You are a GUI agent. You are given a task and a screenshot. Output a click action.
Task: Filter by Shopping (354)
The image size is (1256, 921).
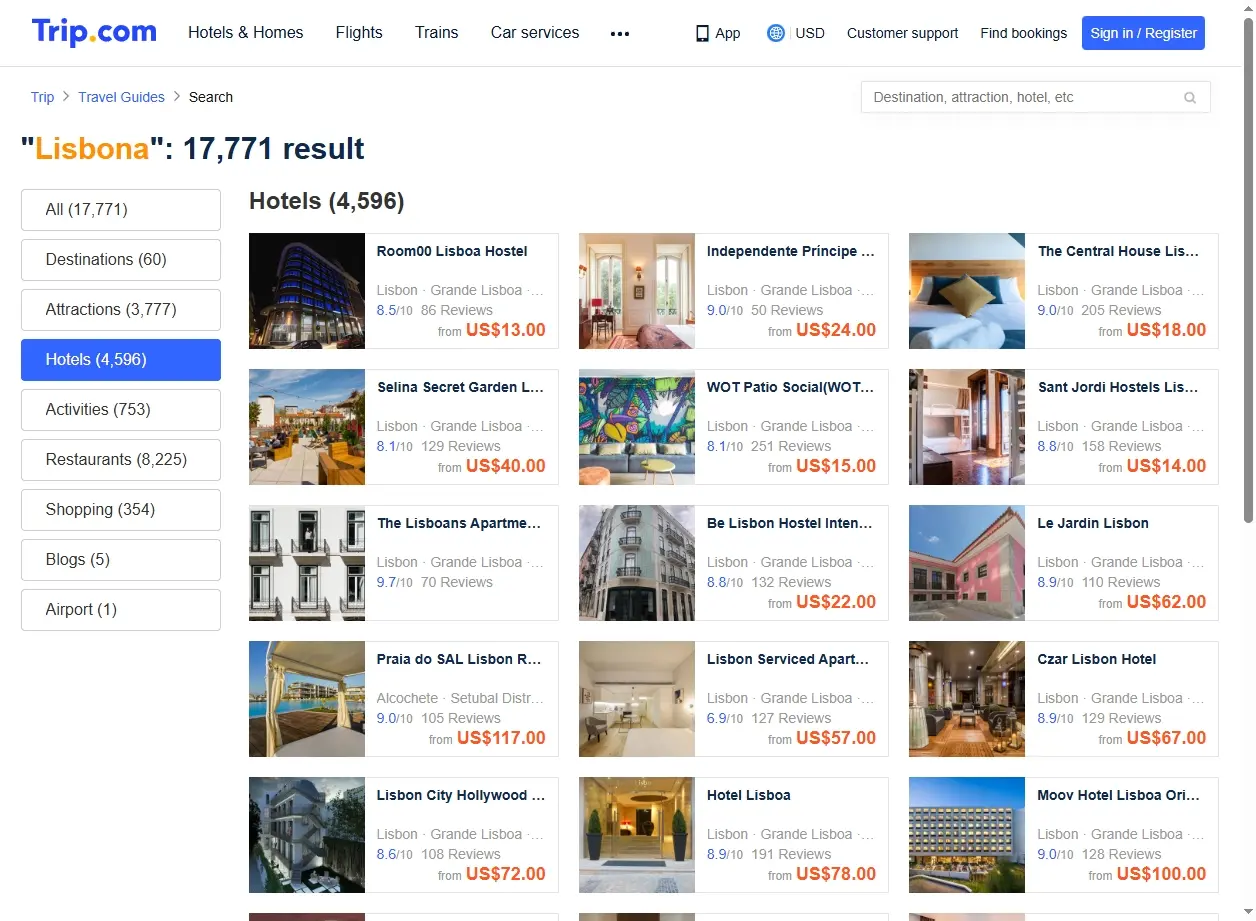[121, 510]
